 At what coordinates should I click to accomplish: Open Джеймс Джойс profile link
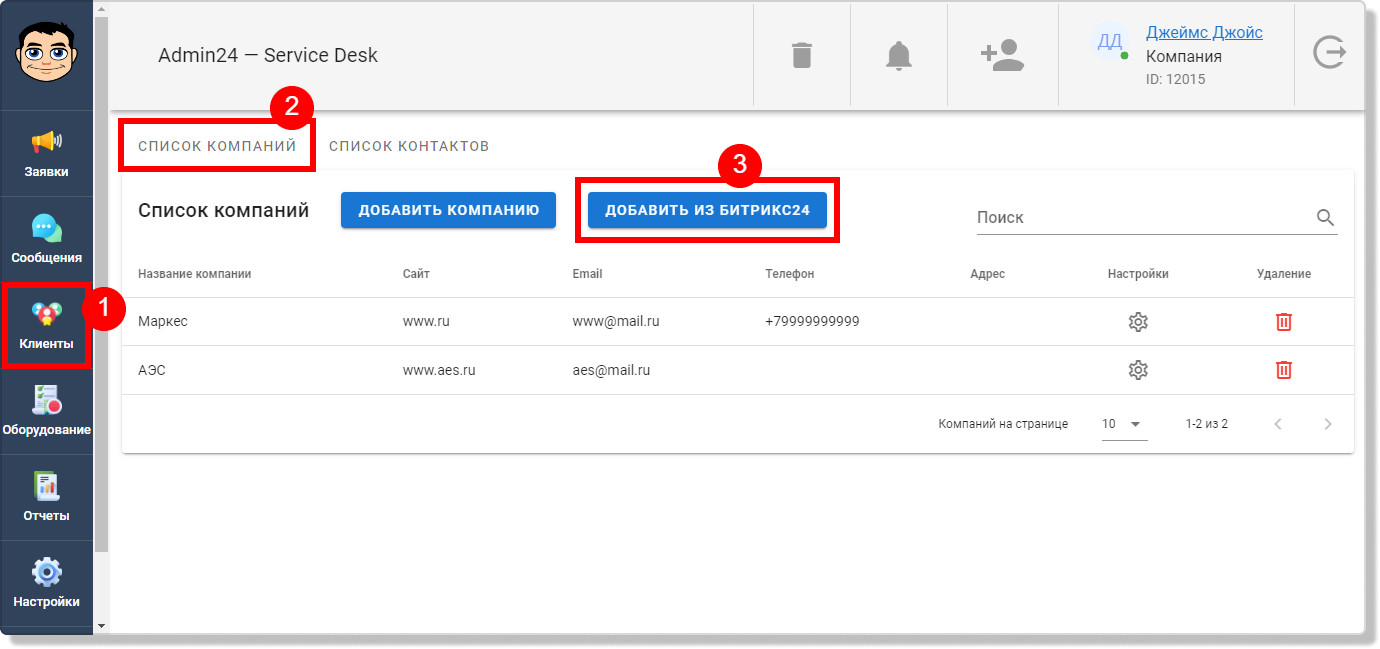coord(1204,32)
